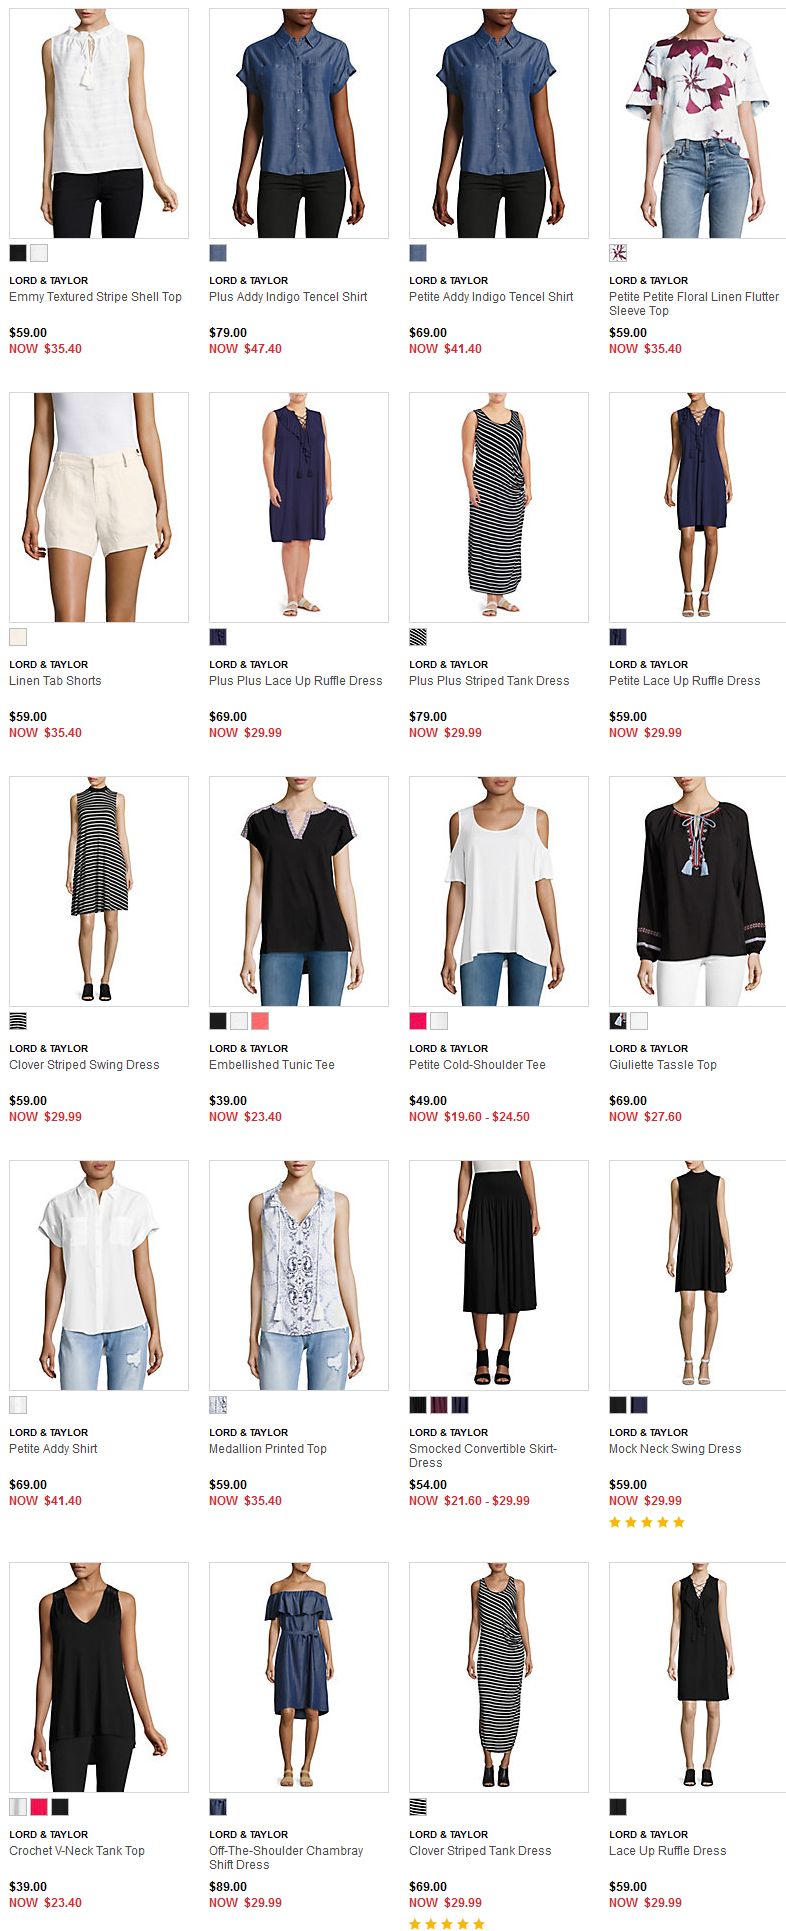Select burgundy swatch of Smocked Convertible Skirt-Dress

click(x=439, y=1405)
